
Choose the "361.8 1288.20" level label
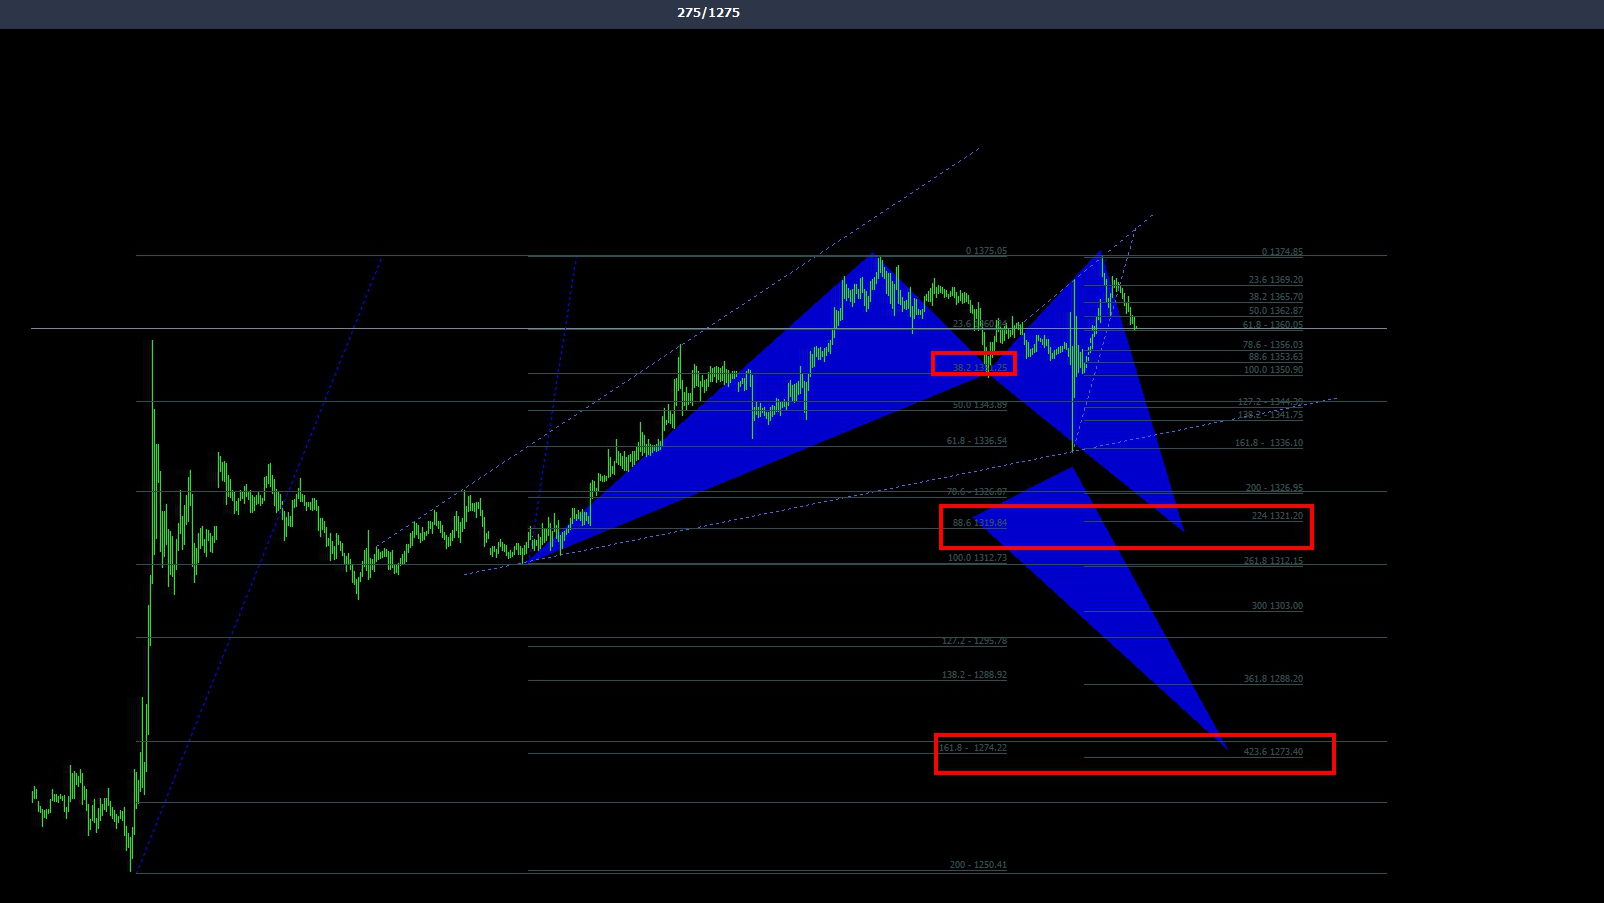click(x=1273, y=679)
